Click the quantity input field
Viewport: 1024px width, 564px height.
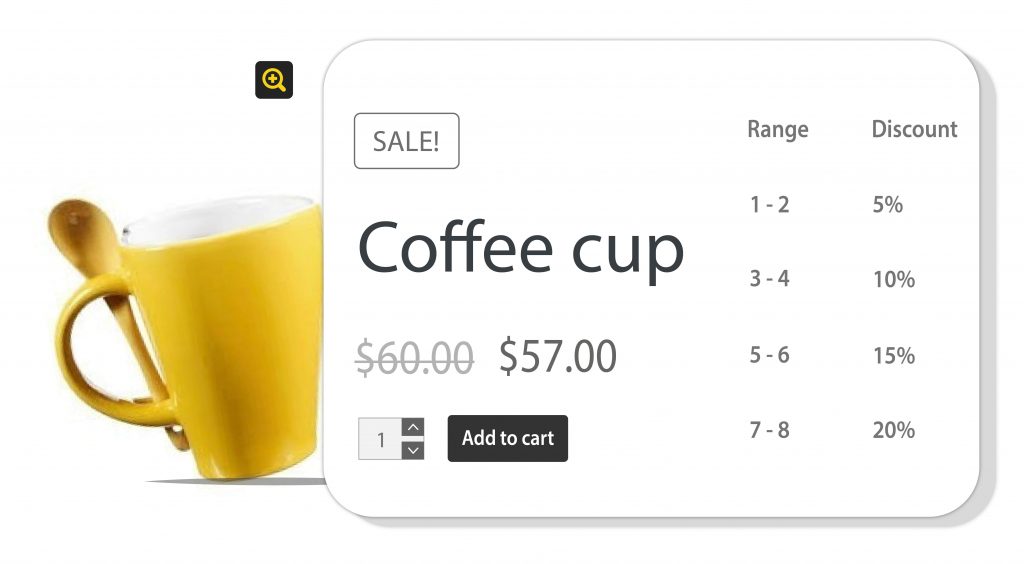tap(380, 439)
